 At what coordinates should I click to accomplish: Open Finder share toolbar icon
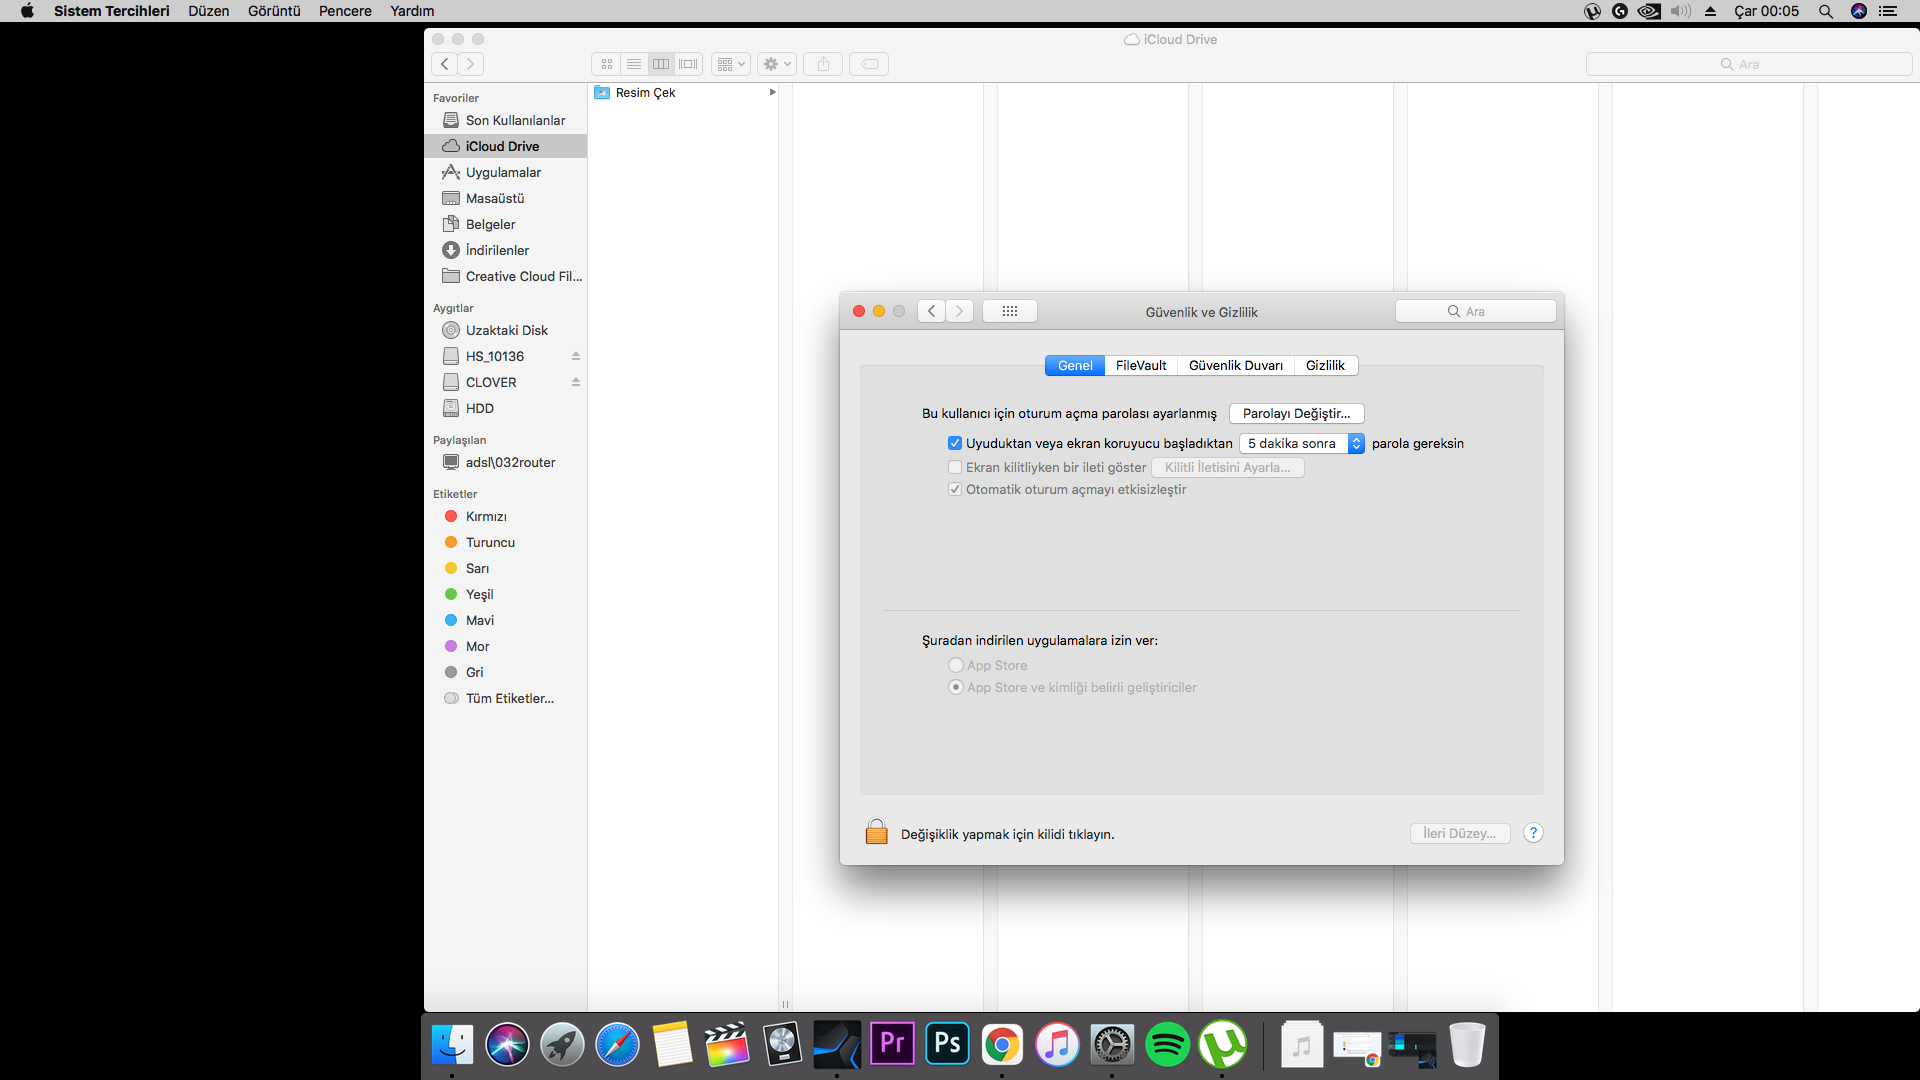[x=823, y=64]
